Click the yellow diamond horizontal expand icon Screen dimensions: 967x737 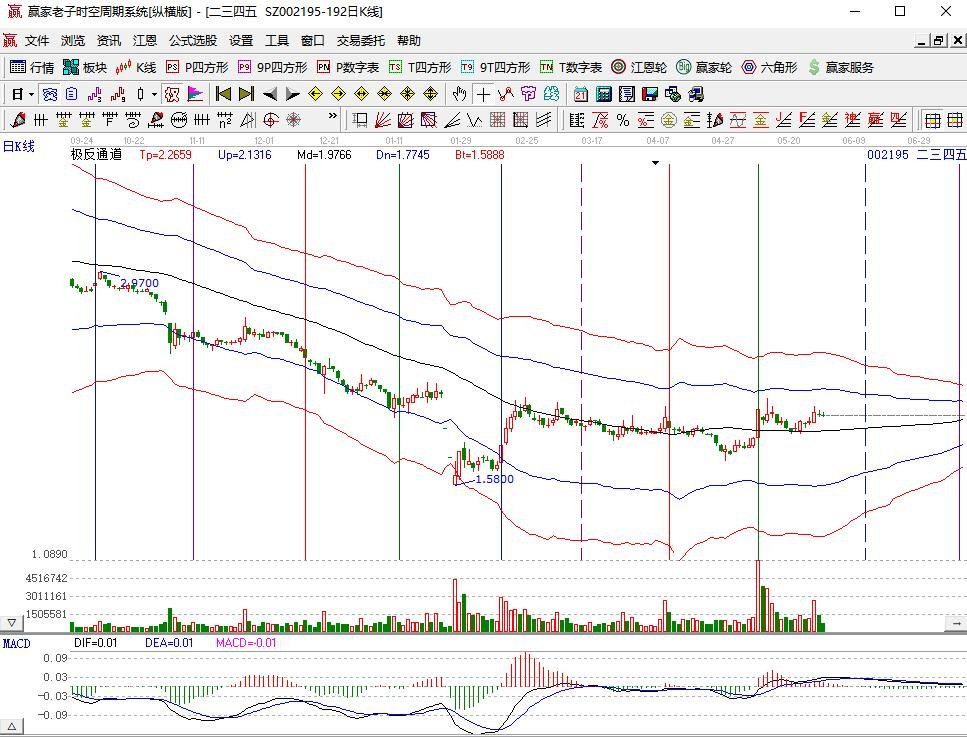pyautogui.click(x=361, y=94)
